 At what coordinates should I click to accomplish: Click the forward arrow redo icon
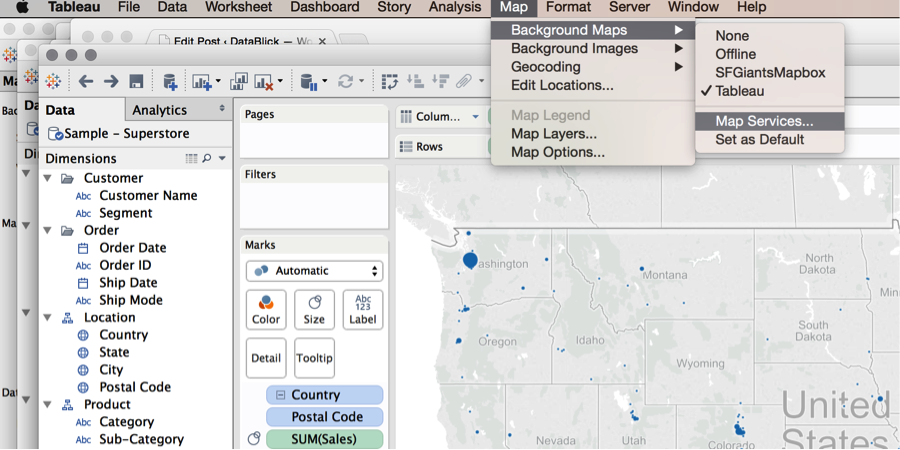pyautogui.click(x=111, y=81)
